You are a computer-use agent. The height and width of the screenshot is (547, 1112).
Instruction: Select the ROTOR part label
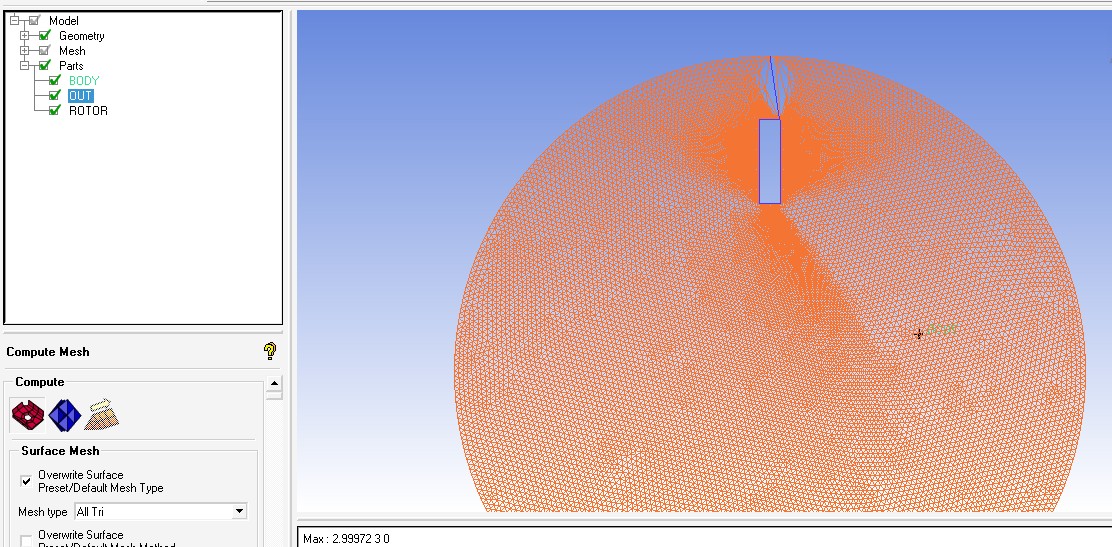pos(88,111)
